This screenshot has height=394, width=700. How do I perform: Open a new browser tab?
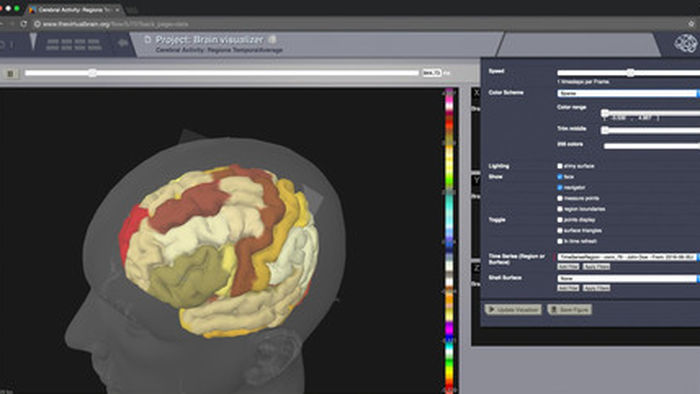coord(132,10)
